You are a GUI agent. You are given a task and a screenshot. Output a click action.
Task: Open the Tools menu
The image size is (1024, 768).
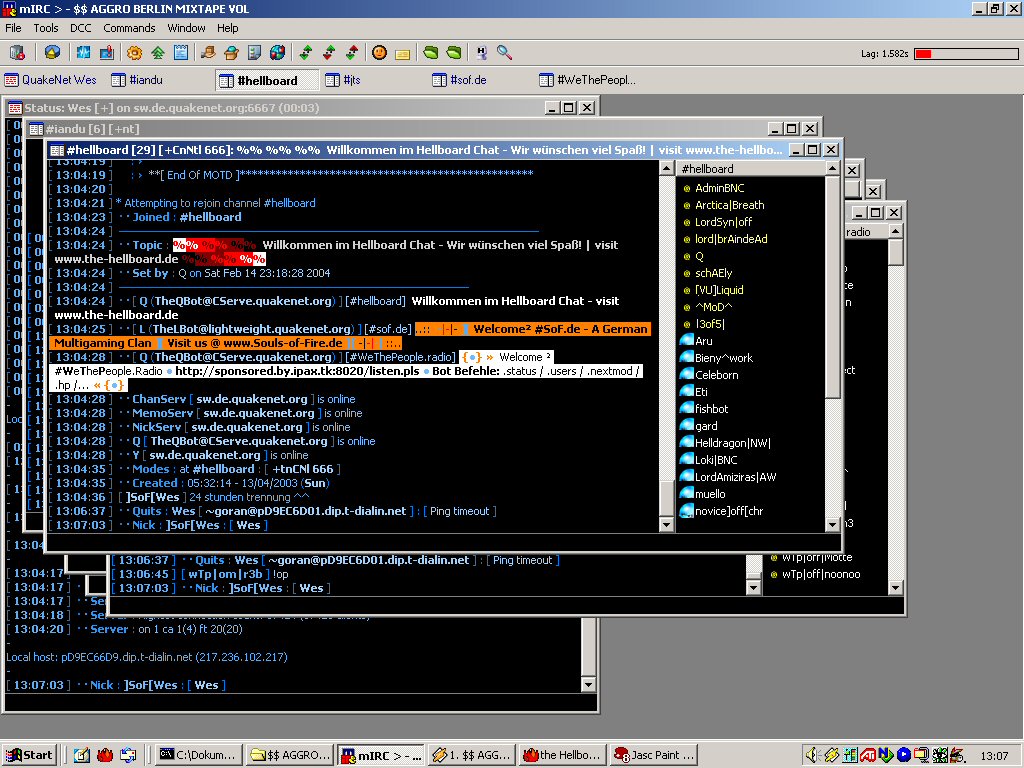[46, 28]
